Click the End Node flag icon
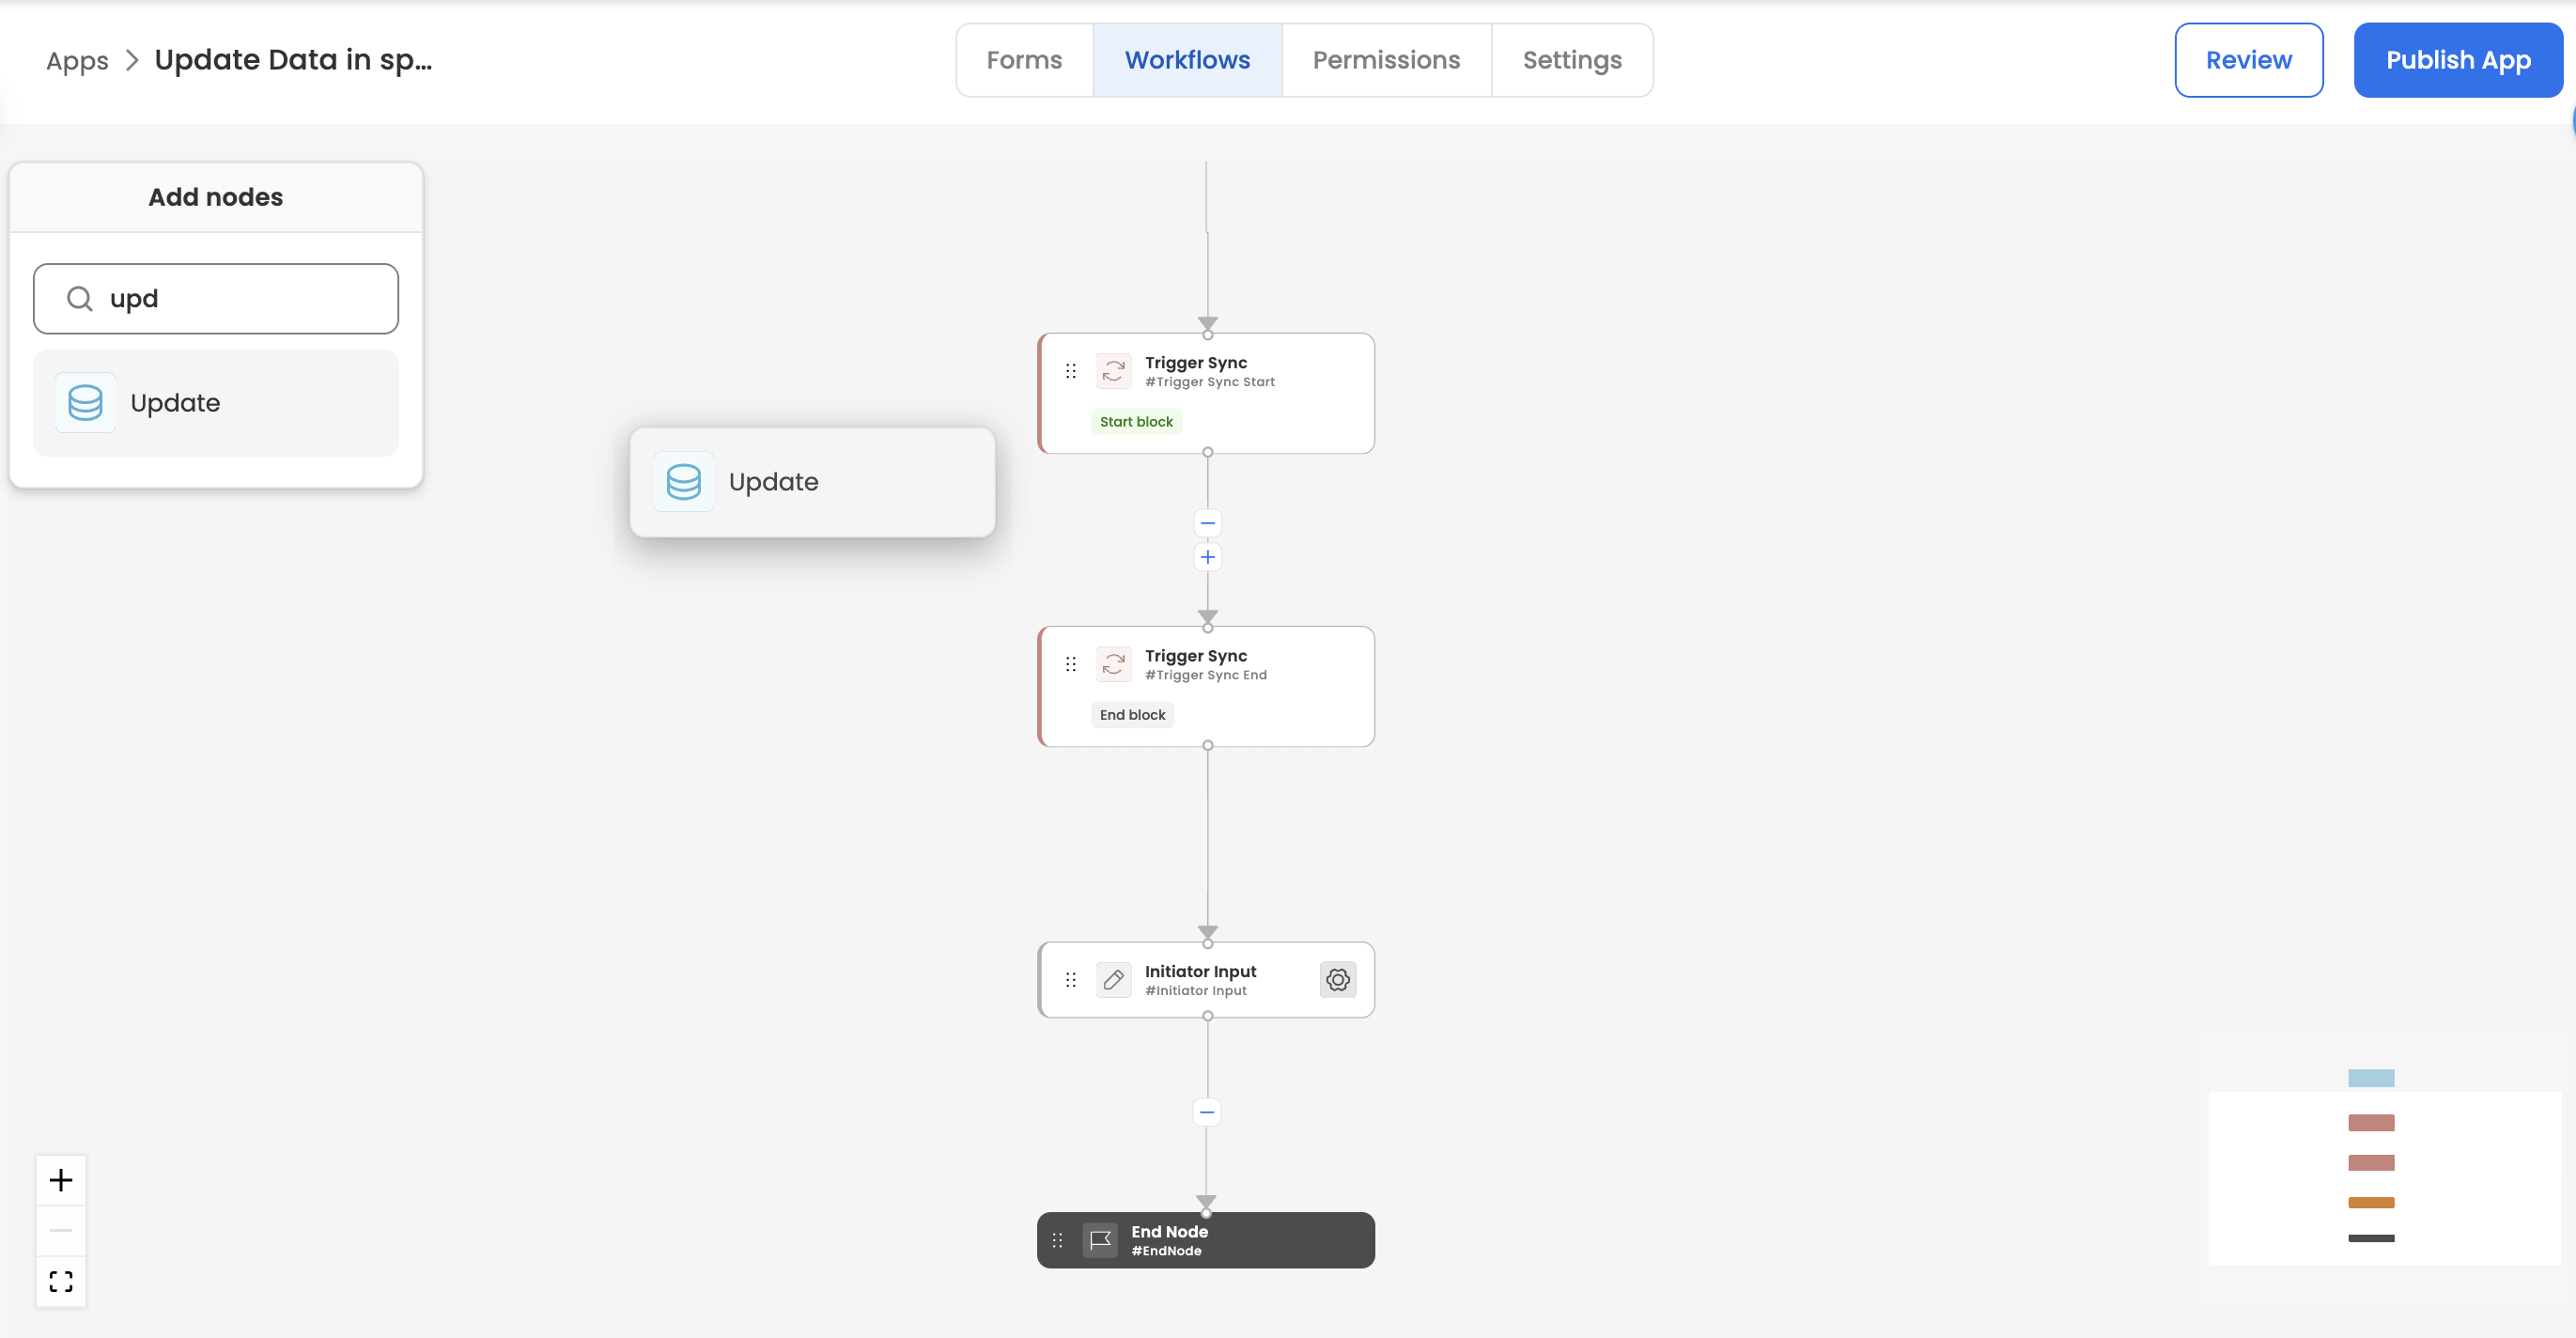 pyautogui.click(x=1100, y=1240)
